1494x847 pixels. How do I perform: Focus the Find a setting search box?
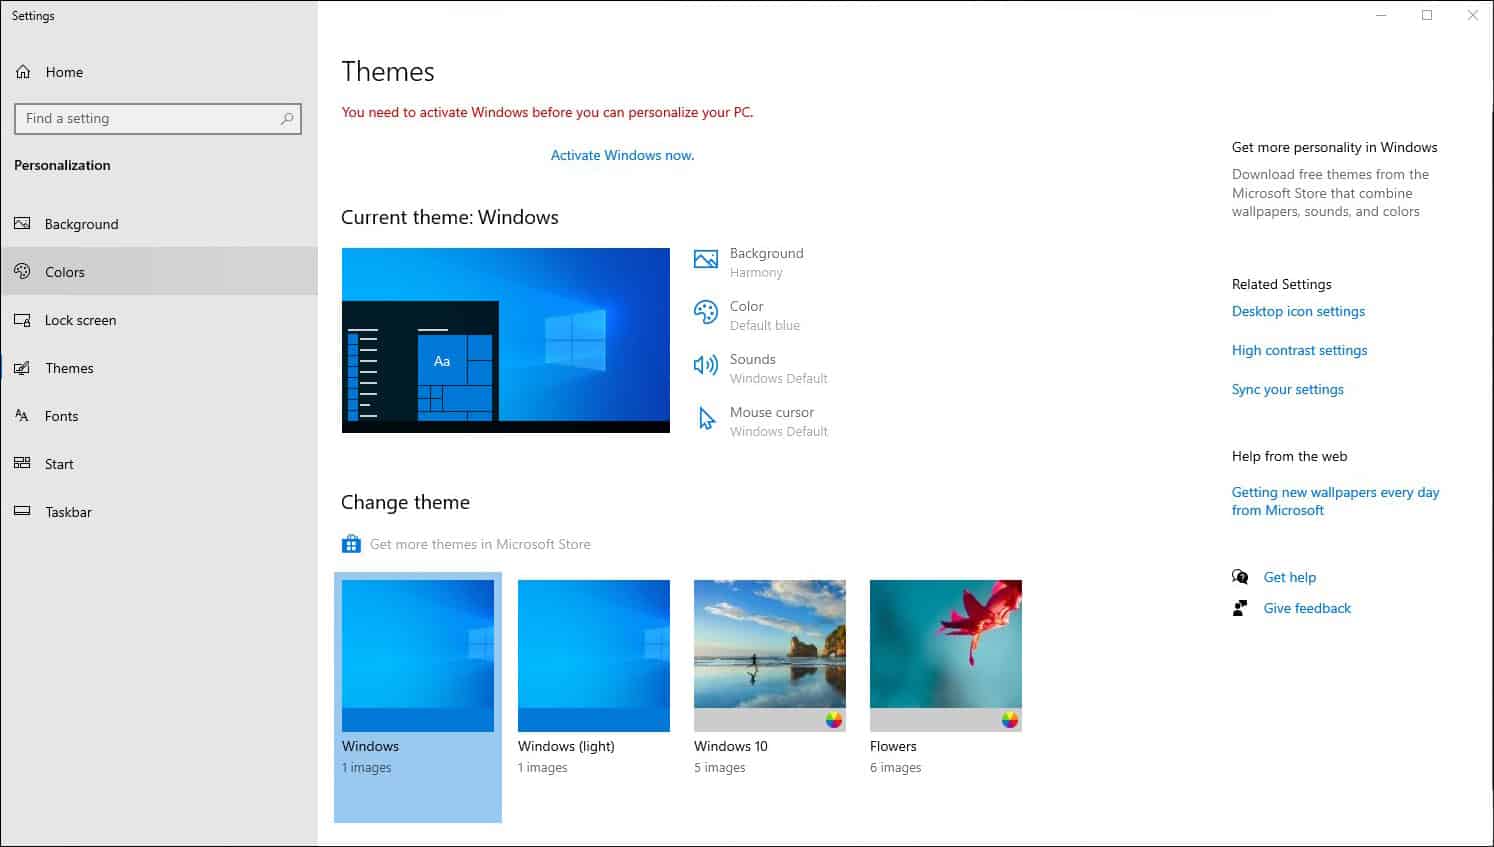tap(158, 118)
